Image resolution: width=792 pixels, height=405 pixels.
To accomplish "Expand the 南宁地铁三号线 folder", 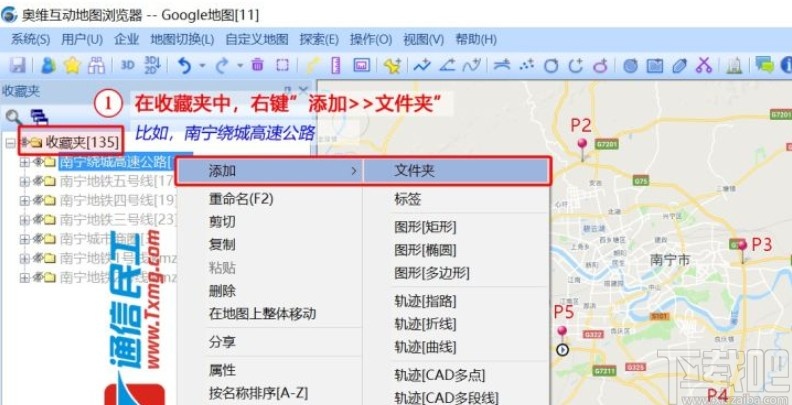I will 24,220.
